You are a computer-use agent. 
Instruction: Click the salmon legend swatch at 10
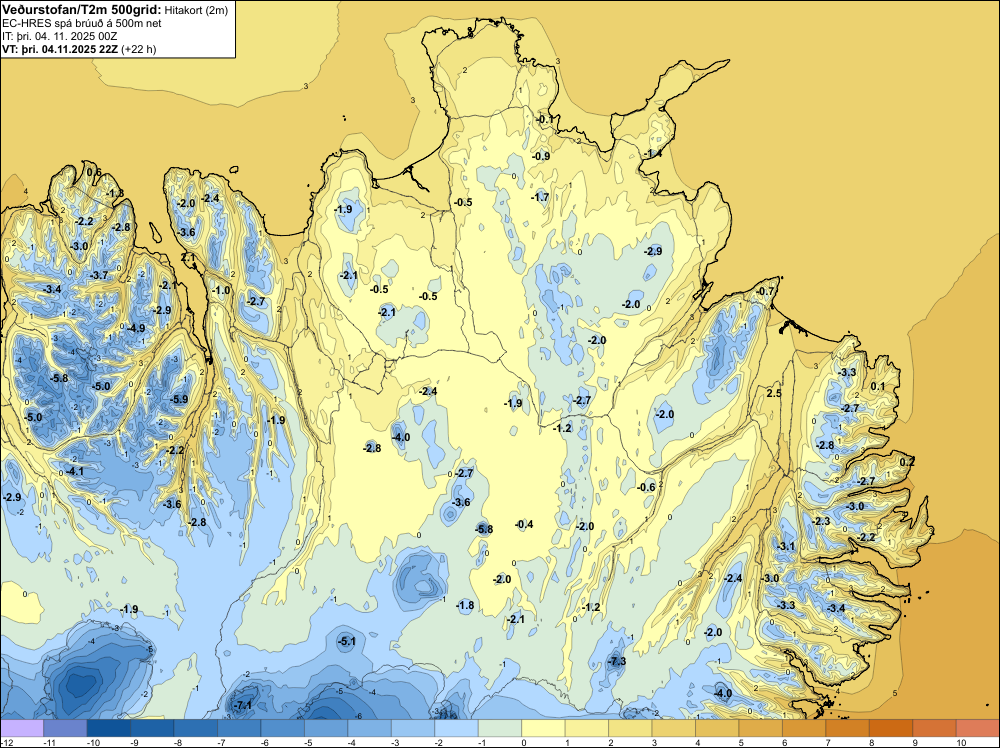pos(978,728)
